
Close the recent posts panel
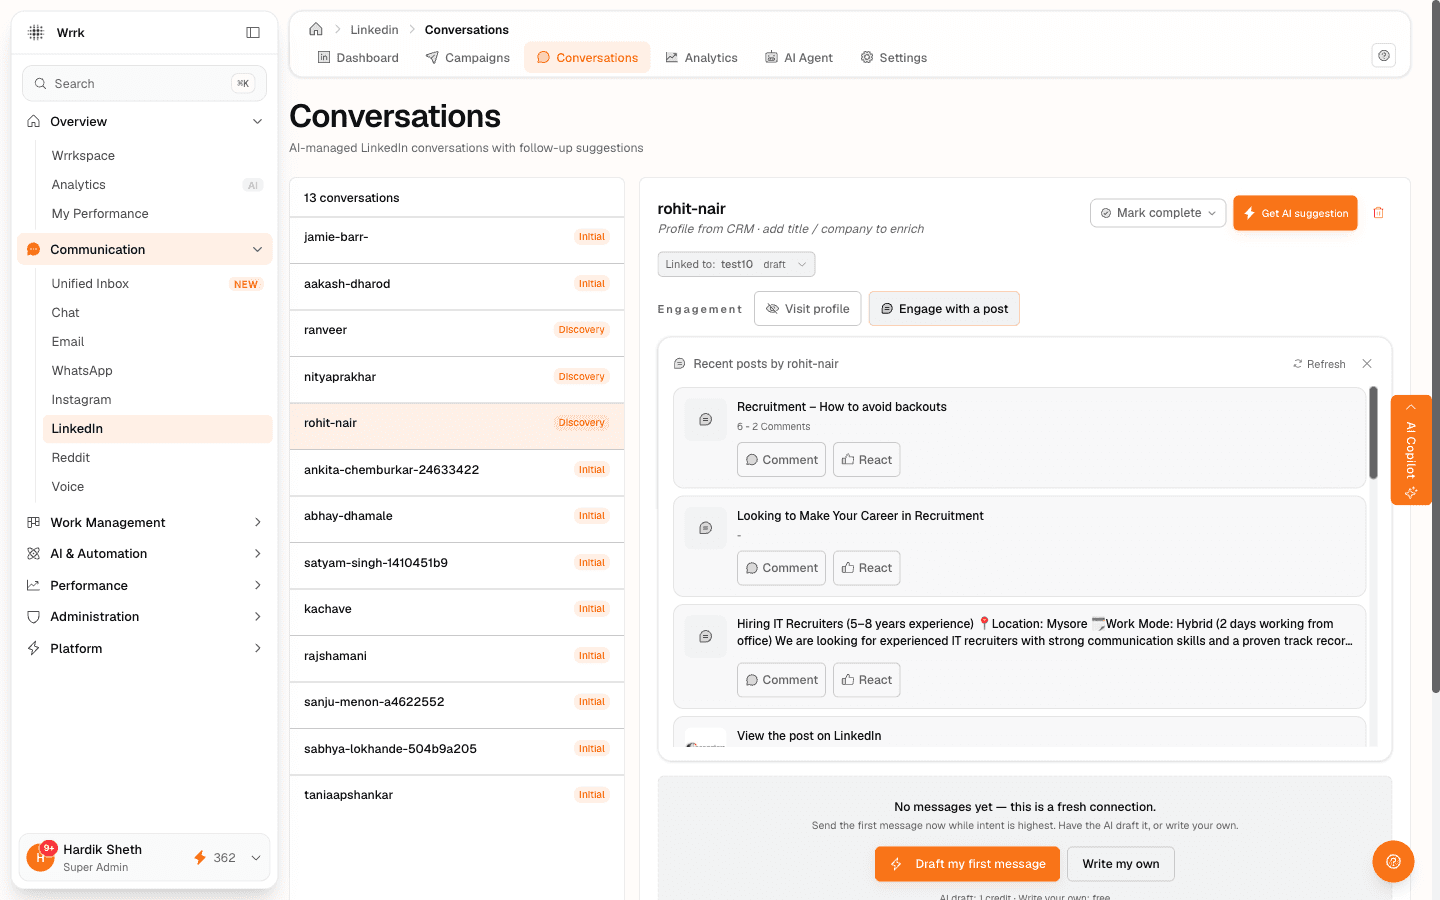click(x=1367, y=364)
